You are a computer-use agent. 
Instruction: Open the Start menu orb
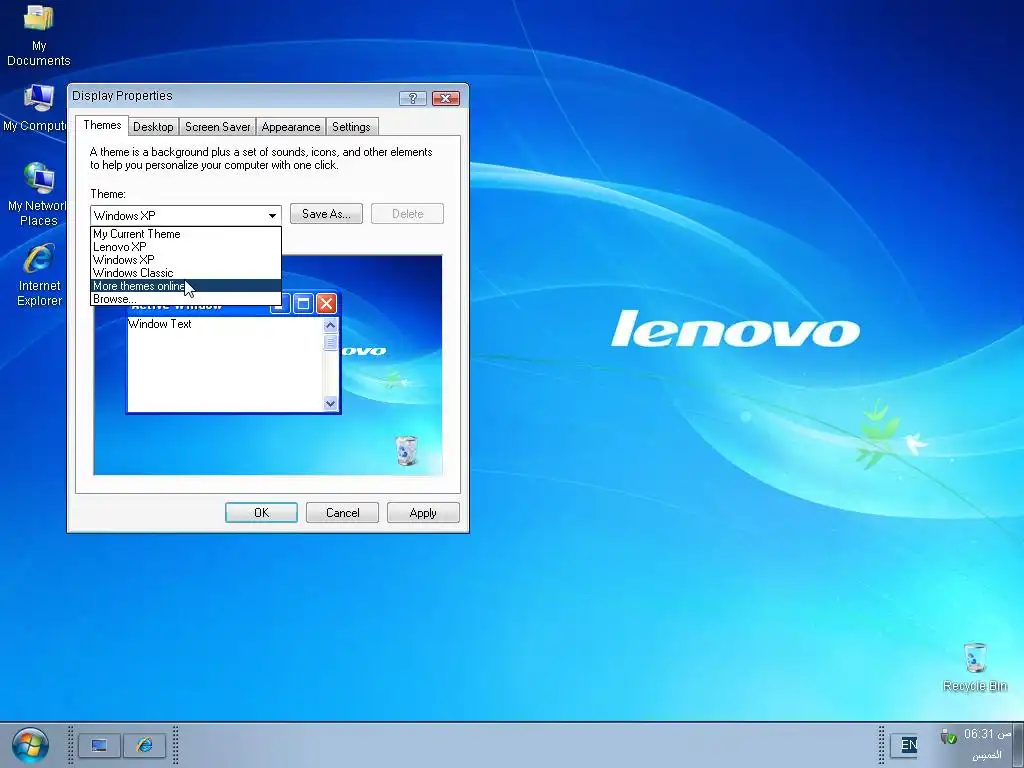pyautogui.click(x=30, y=745)
